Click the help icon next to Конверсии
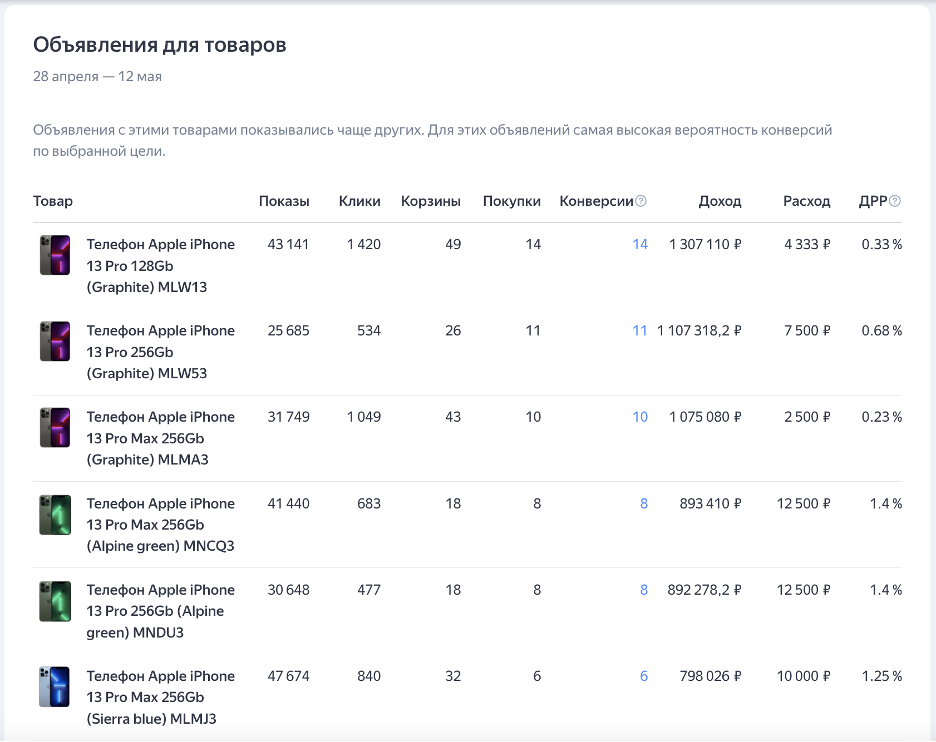 tap(641, 201)
